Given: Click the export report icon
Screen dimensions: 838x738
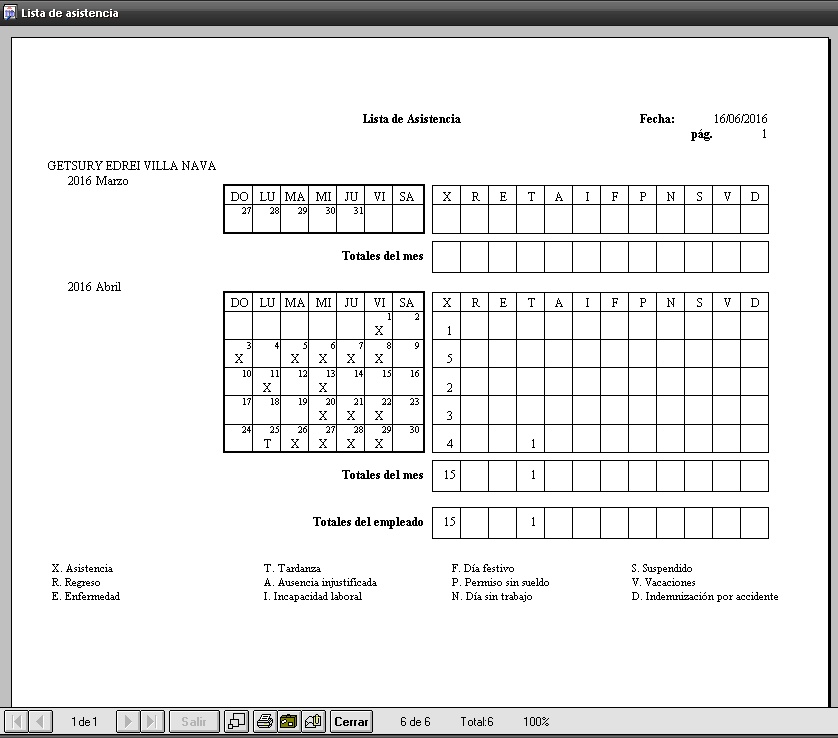Looking at the screenshot, I should coord(314,721).
